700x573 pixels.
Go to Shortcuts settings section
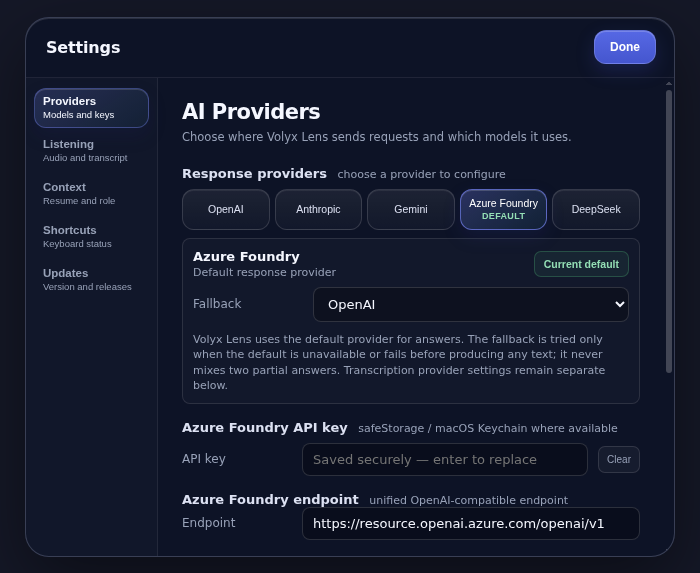[x=92, y=237]
